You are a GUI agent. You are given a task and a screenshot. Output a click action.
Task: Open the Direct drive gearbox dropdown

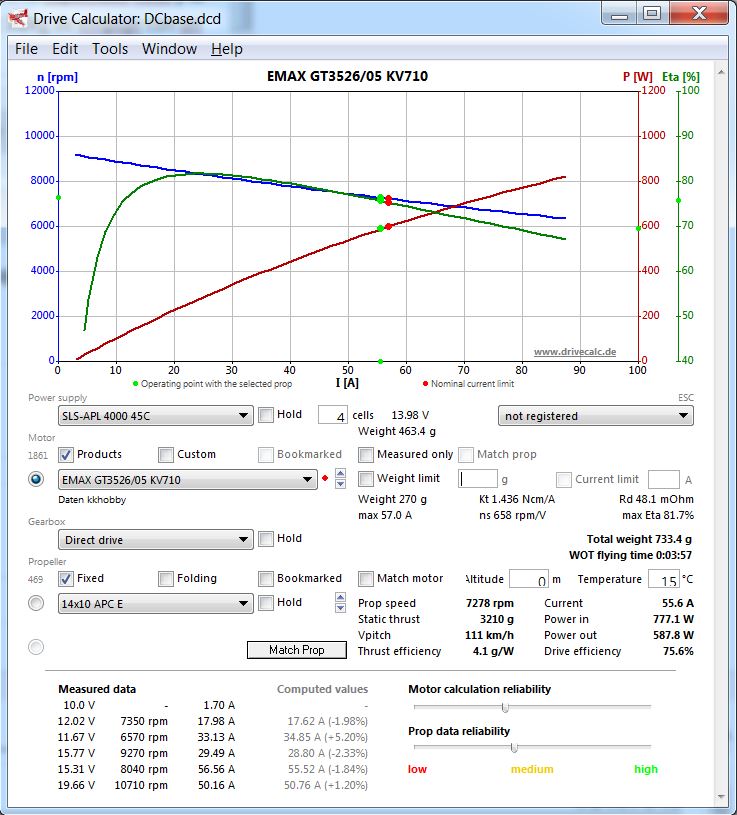click(x=155, y=540)
